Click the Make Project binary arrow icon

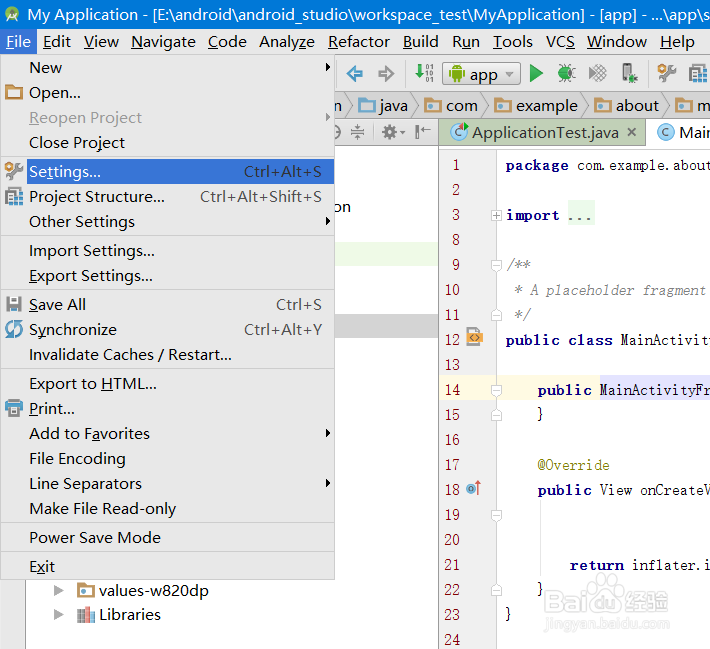(424, 73)
